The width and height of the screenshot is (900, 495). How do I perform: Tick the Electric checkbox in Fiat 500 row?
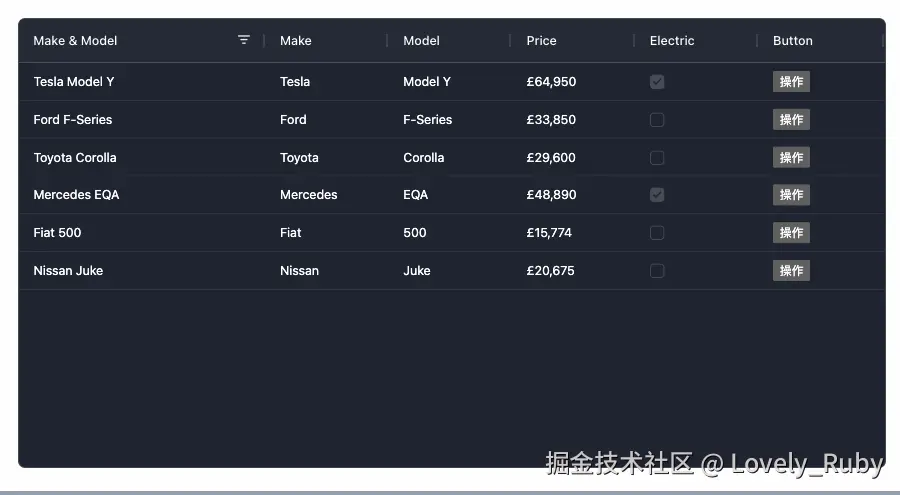[657, 233]
